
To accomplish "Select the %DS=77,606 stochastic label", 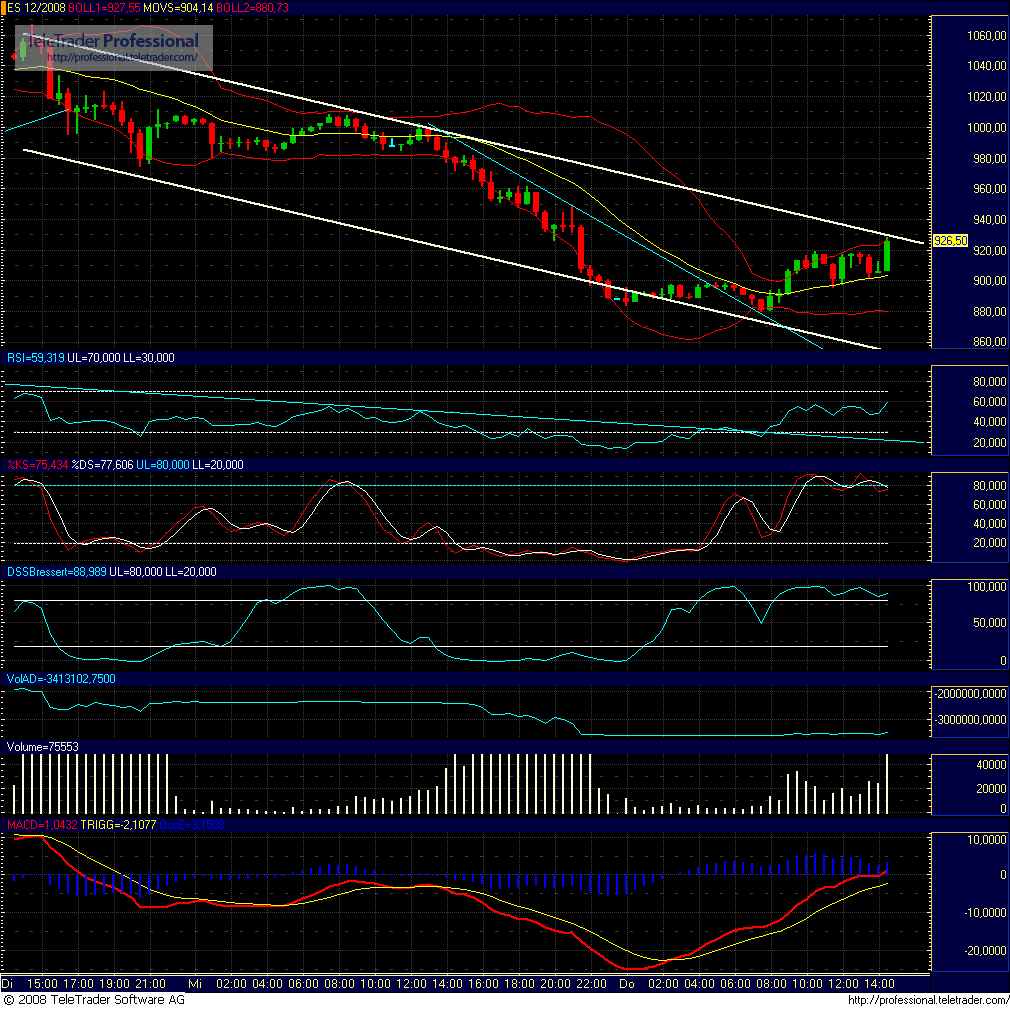I will 102,465.
